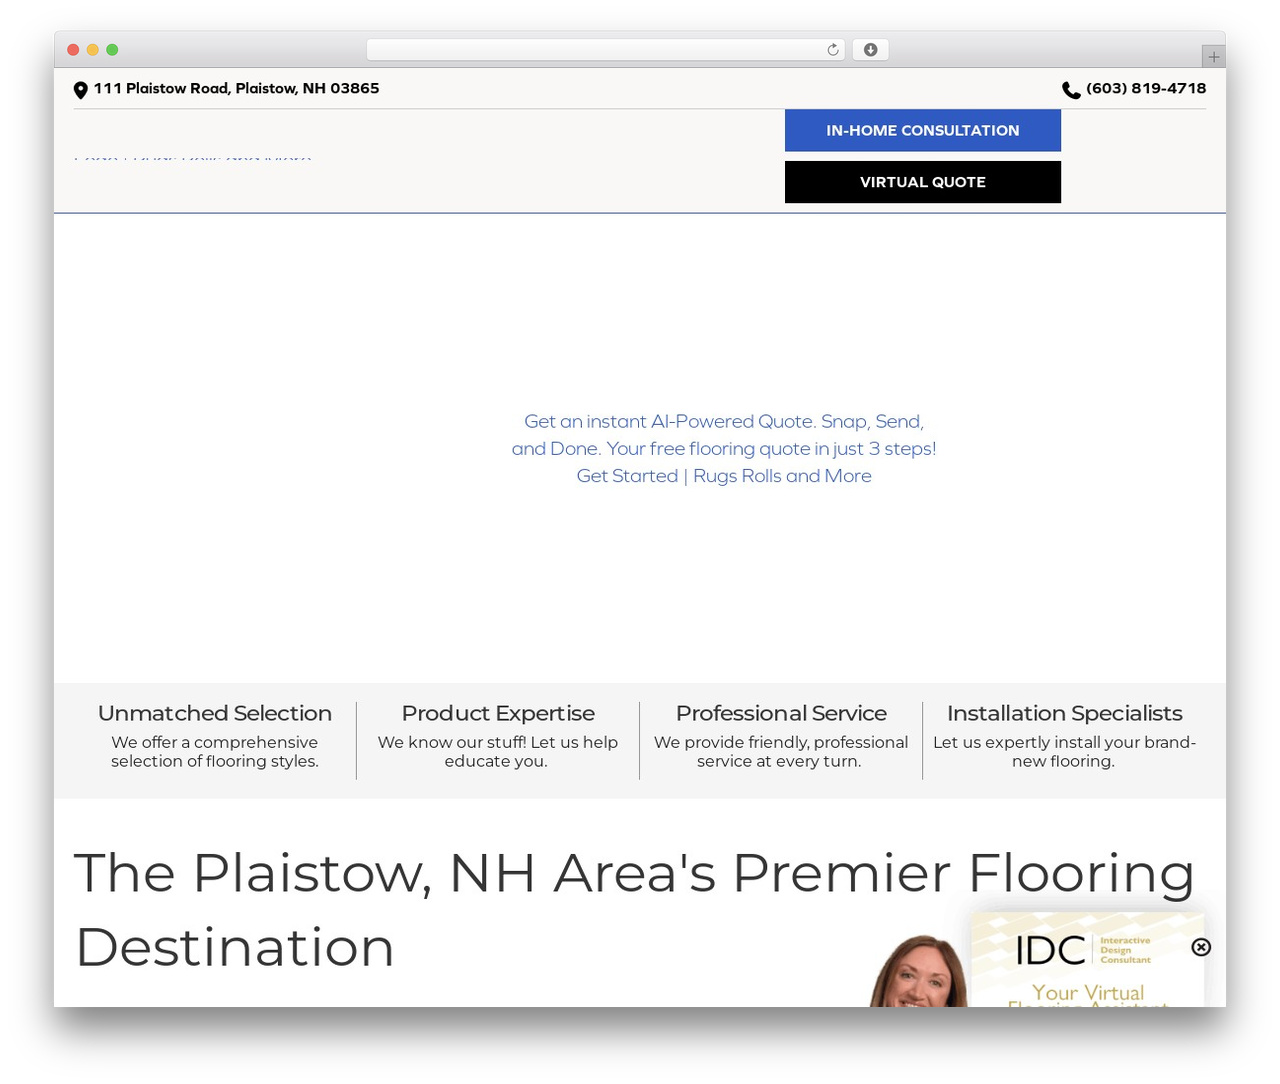The width and height of the screenshot is (1280, 1084).
Task: Reload the page with the refresh icon
Action: (833, 50)
